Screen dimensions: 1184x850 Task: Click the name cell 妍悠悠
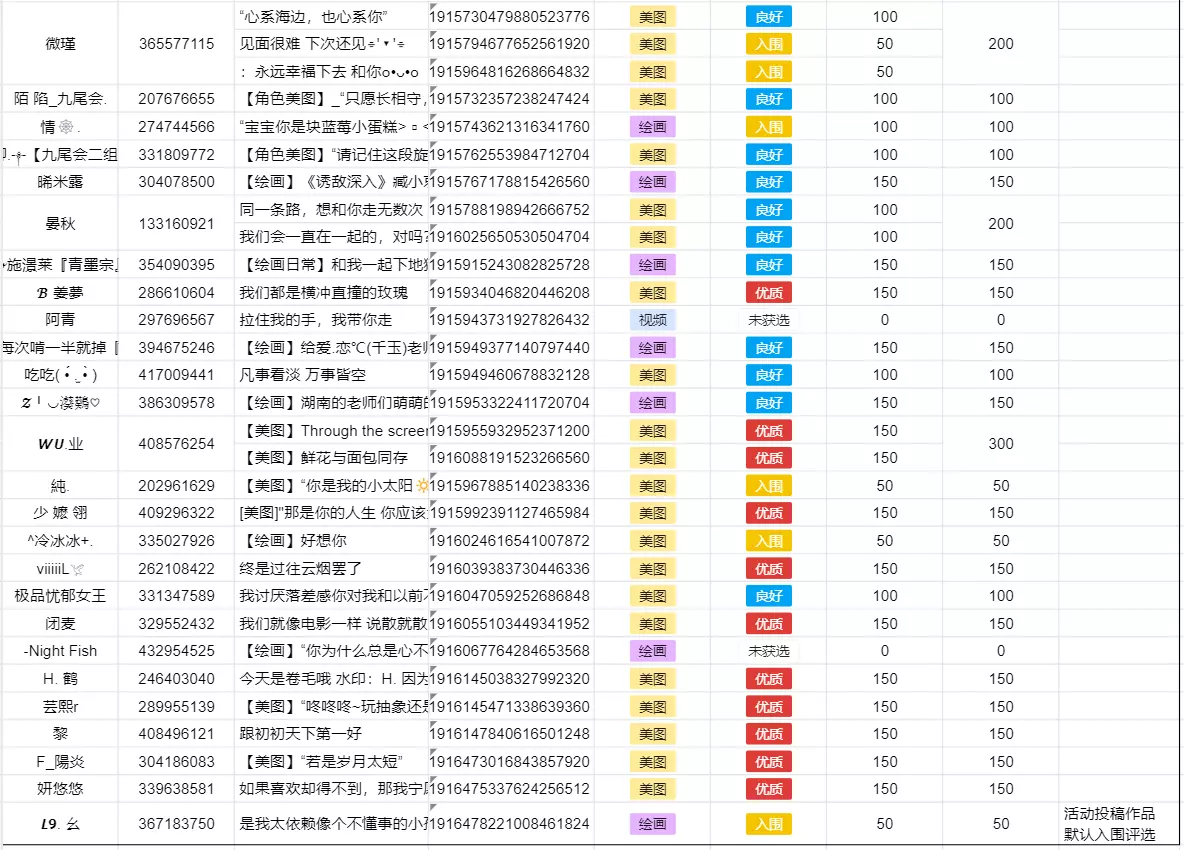61,788
